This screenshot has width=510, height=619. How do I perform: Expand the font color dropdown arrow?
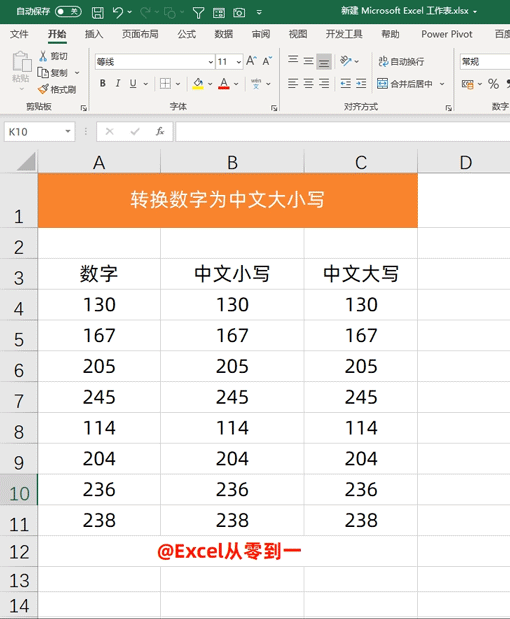[236, 84]
